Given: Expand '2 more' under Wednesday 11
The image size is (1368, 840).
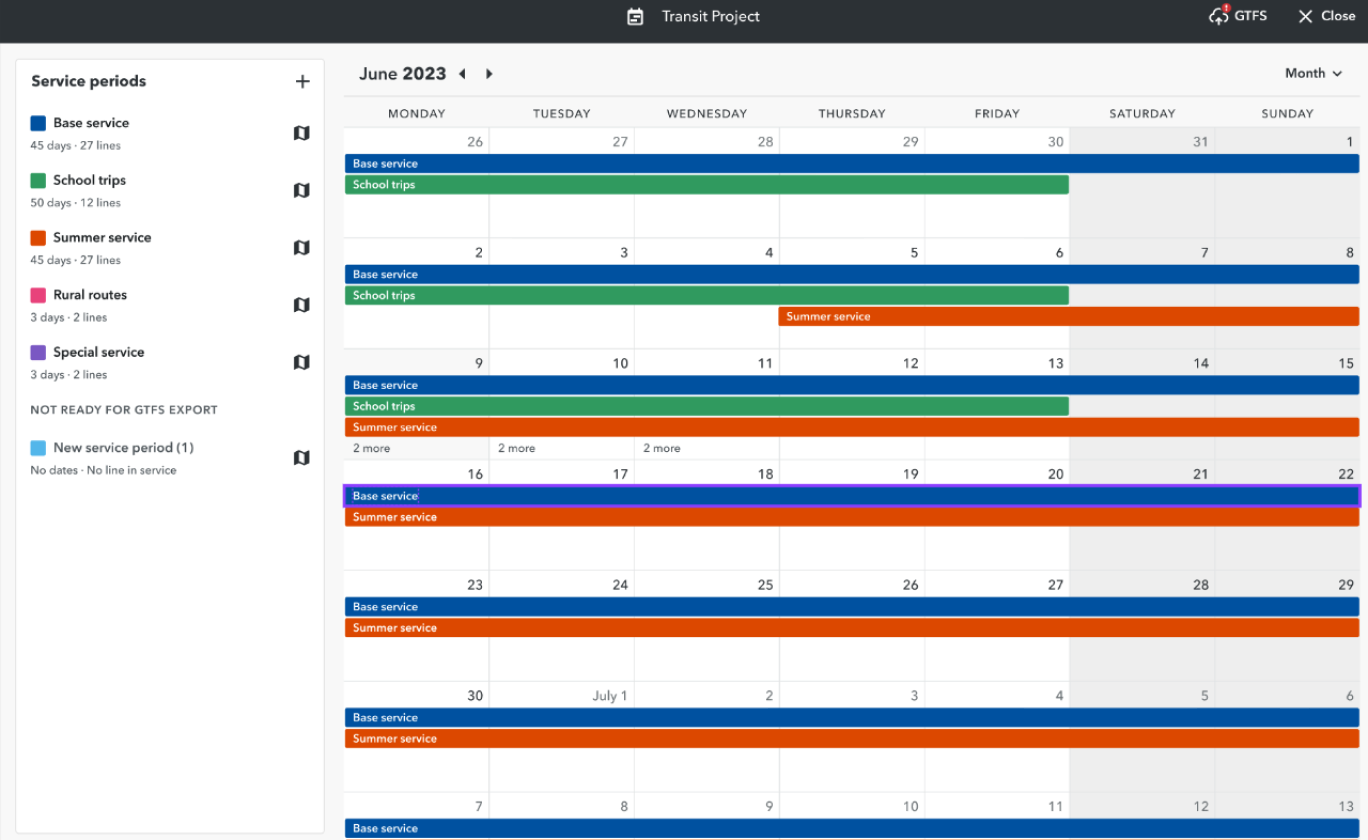Looking at the screenshot, I should point(661,448).
